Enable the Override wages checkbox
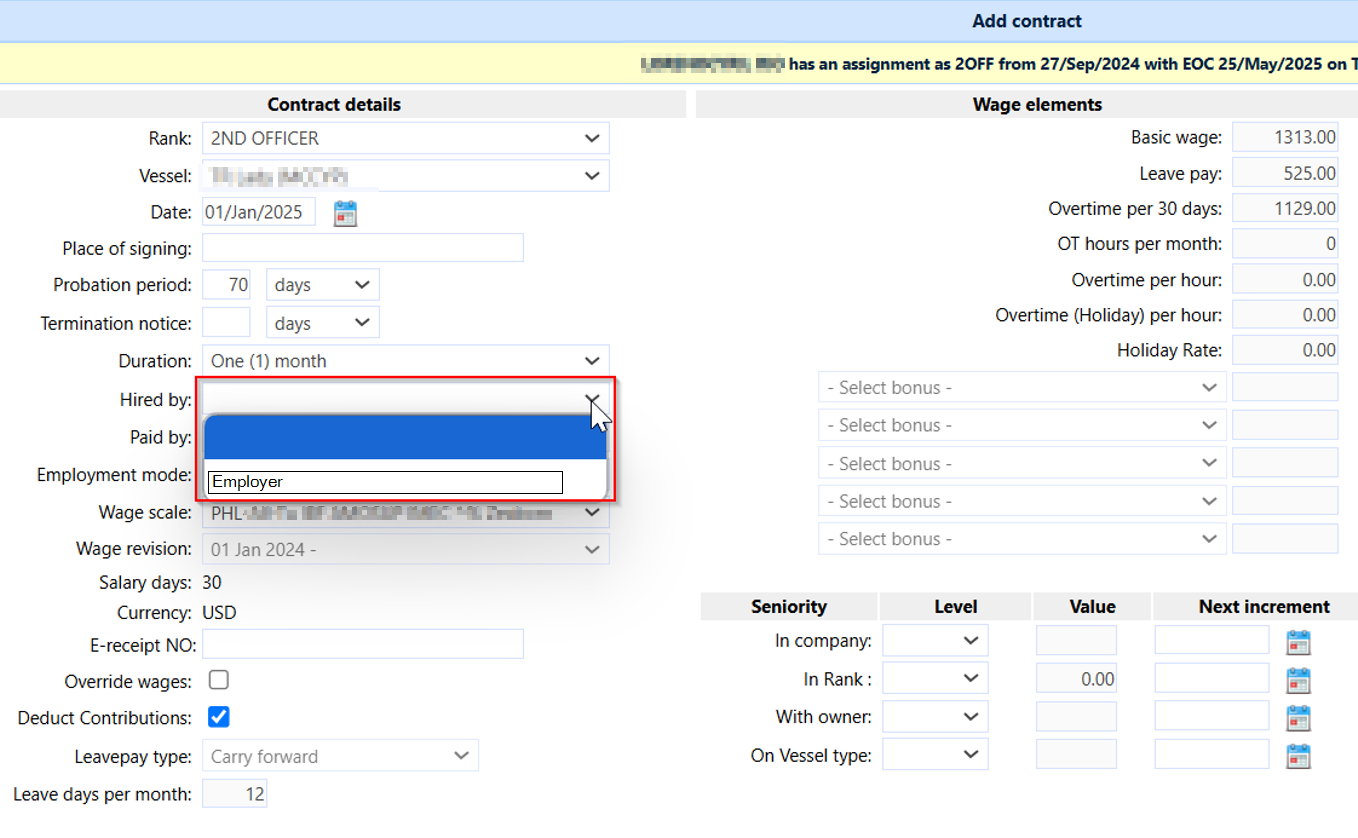Viewport: 1358px width, 838px height. [218, 680]
